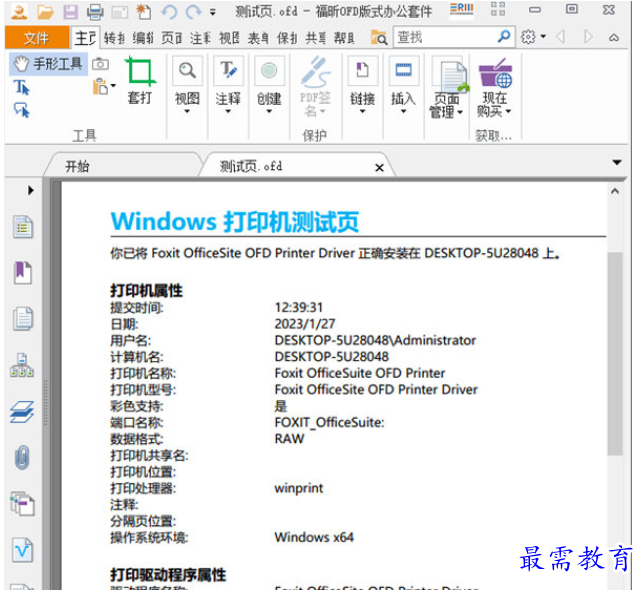641x590 pixels.
Task: Open the outline panel in sidebar
Action: click(22, 226)
